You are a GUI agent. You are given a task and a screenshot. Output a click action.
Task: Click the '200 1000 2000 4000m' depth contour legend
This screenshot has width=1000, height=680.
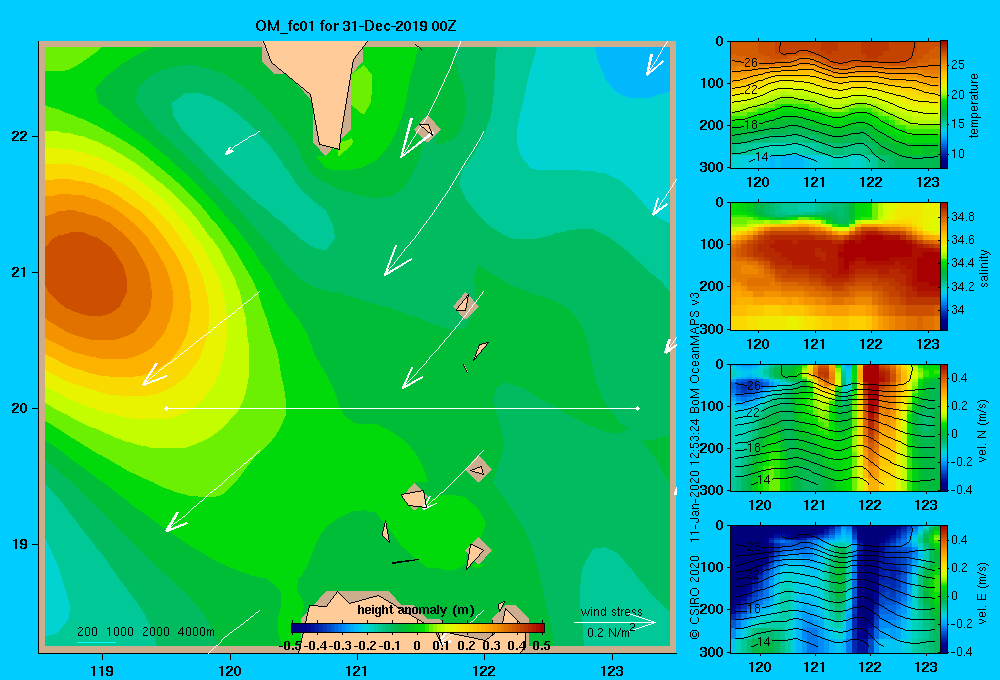pos(146,632)
